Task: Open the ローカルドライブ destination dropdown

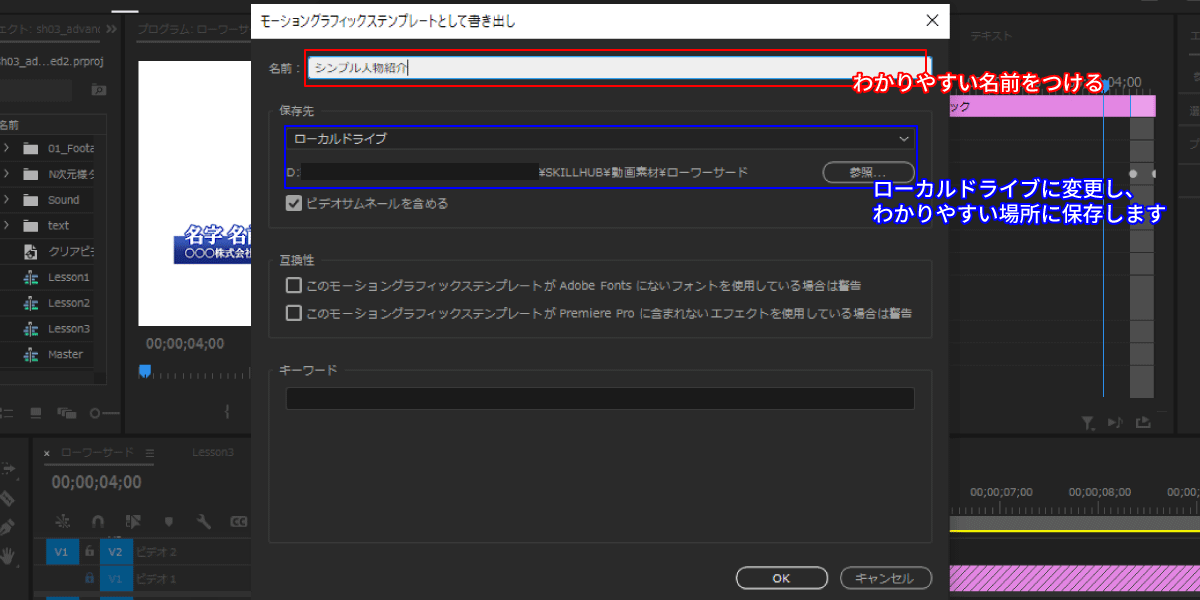Action: (600, 139)
